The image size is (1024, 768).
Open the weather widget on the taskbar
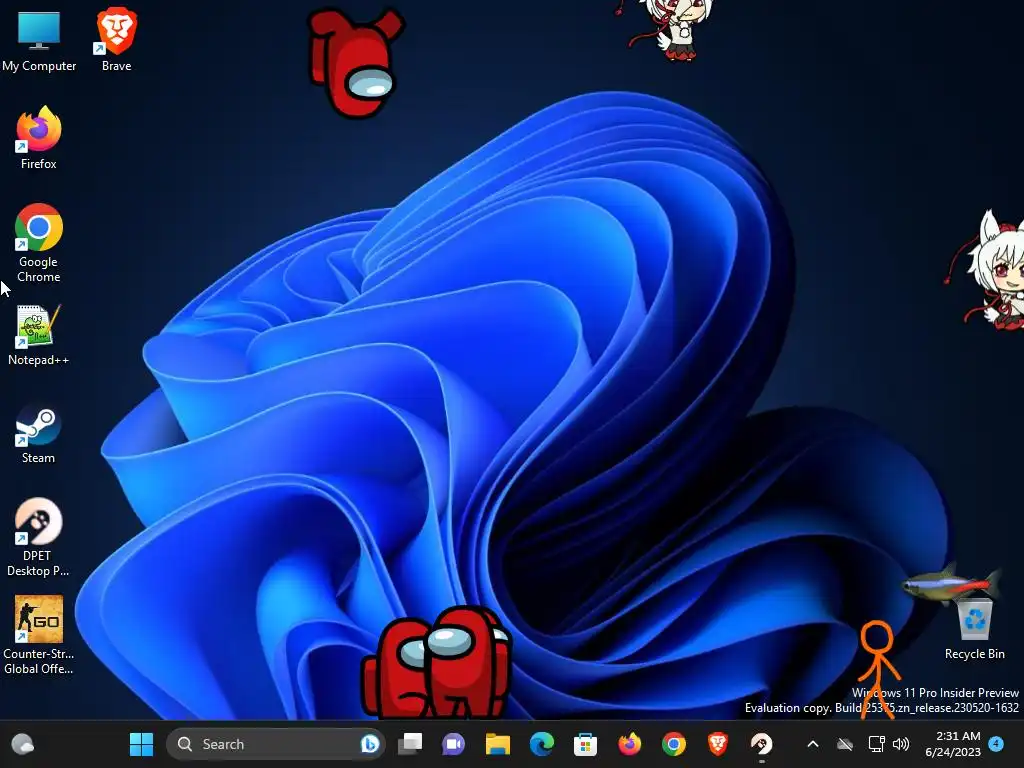[23, 744]
